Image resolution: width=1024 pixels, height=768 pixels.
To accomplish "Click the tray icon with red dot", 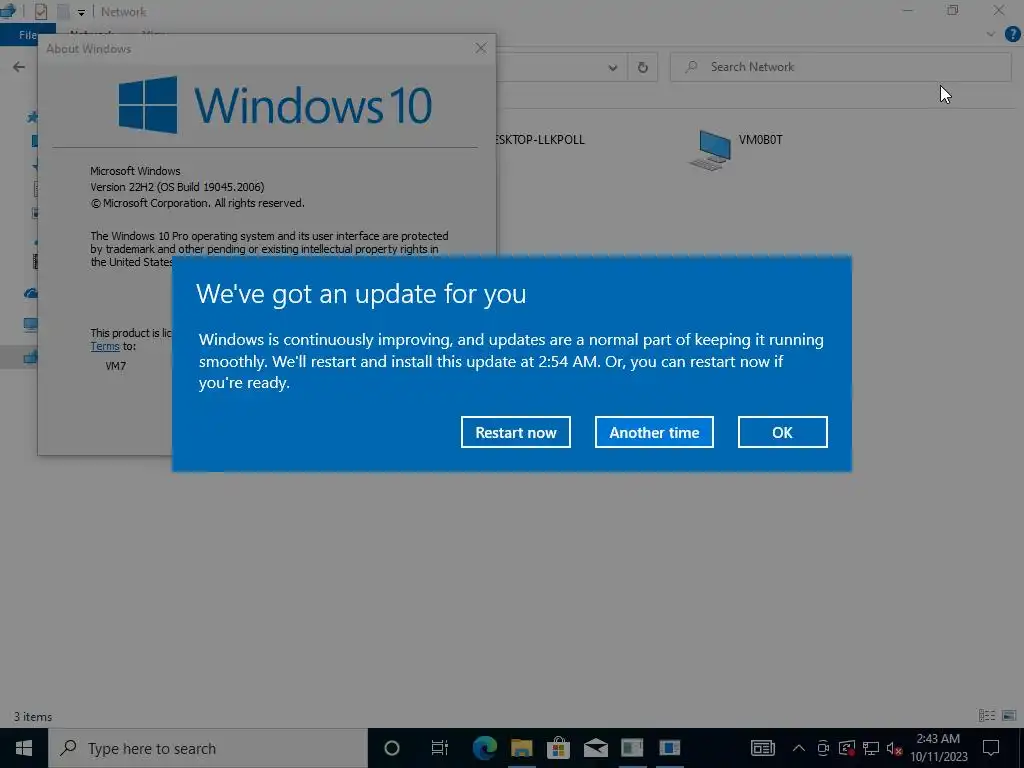I will pos(847,748).
